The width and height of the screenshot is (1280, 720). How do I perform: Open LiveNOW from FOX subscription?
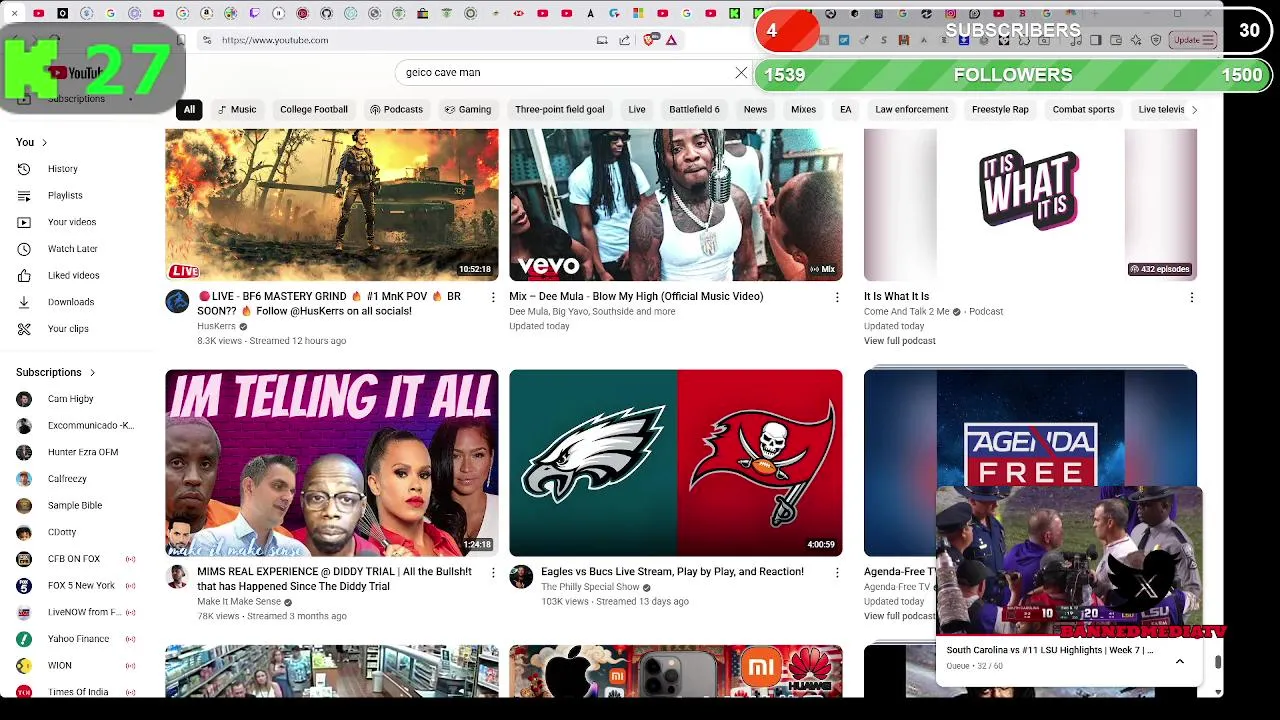pos(84,612)
